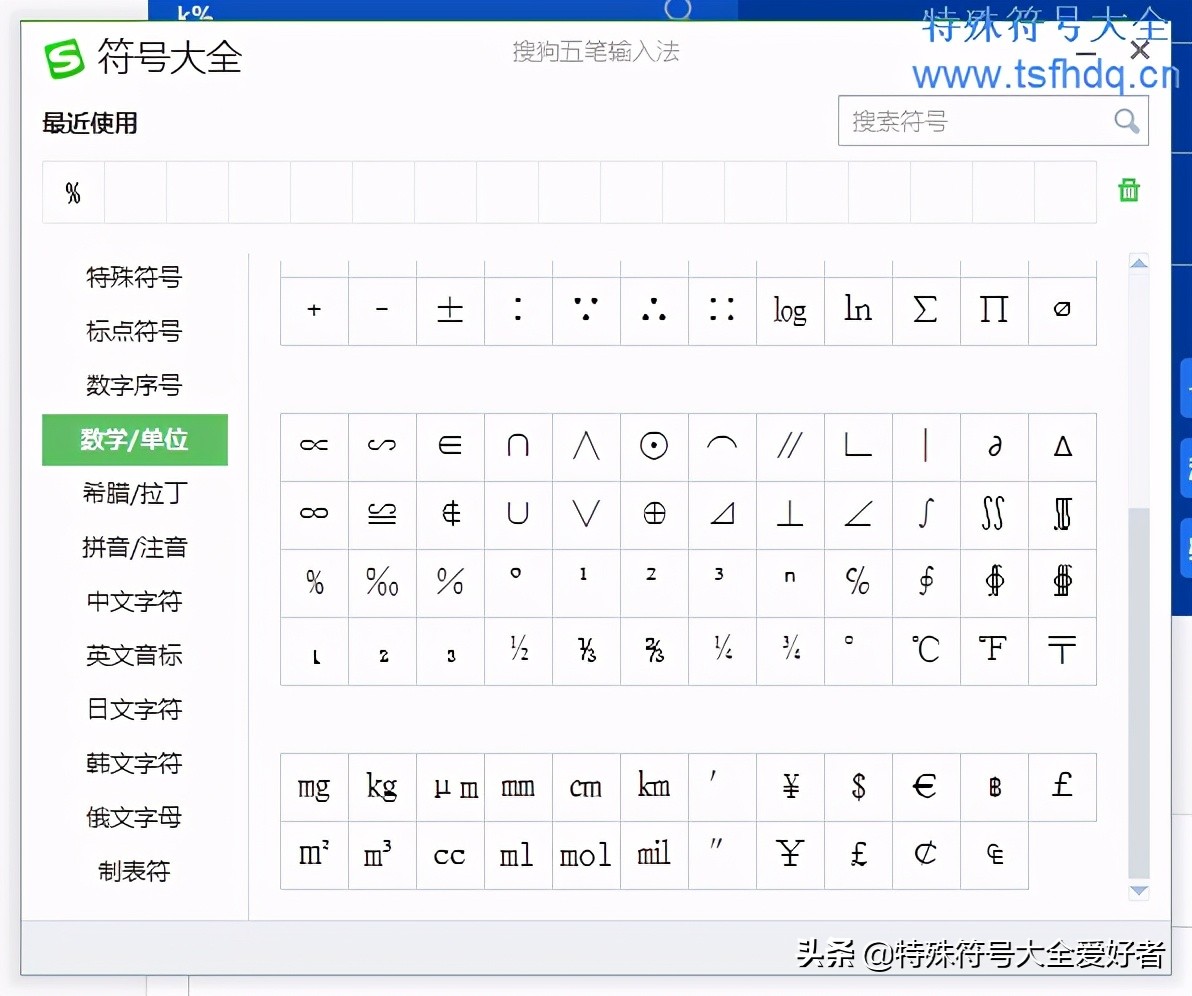Click the symbol list scrollbar thumb
1192x996 pixels.
point(1139,693)
